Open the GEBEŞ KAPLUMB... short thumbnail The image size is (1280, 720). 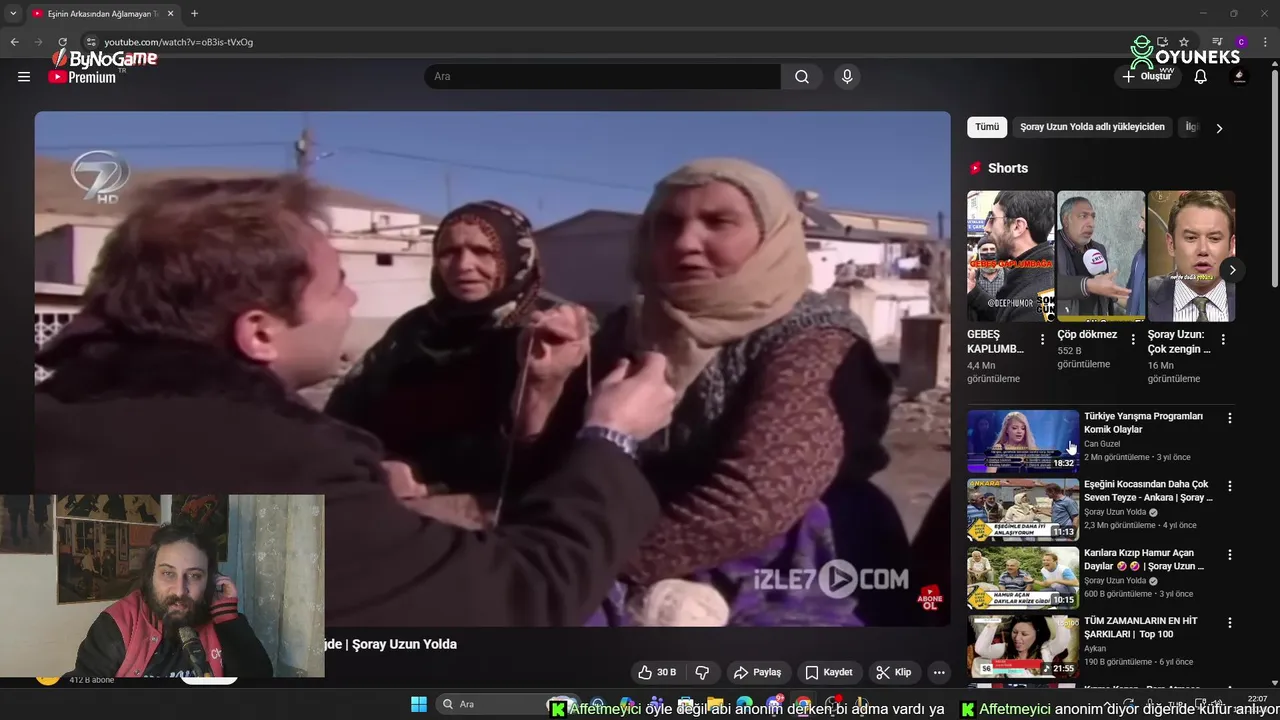[x=1010, y=256]
